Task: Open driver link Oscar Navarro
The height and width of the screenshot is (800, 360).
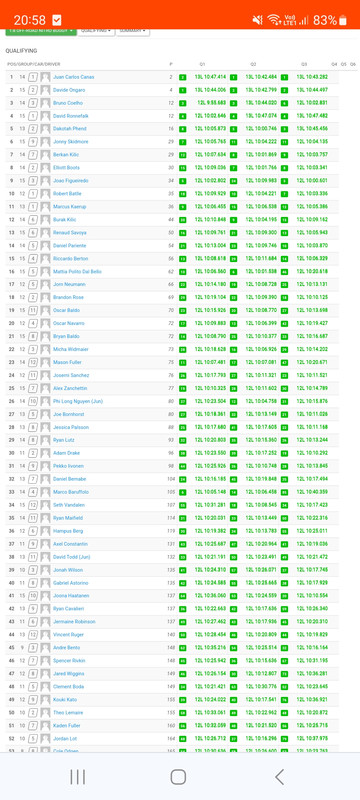Action: 69,323
